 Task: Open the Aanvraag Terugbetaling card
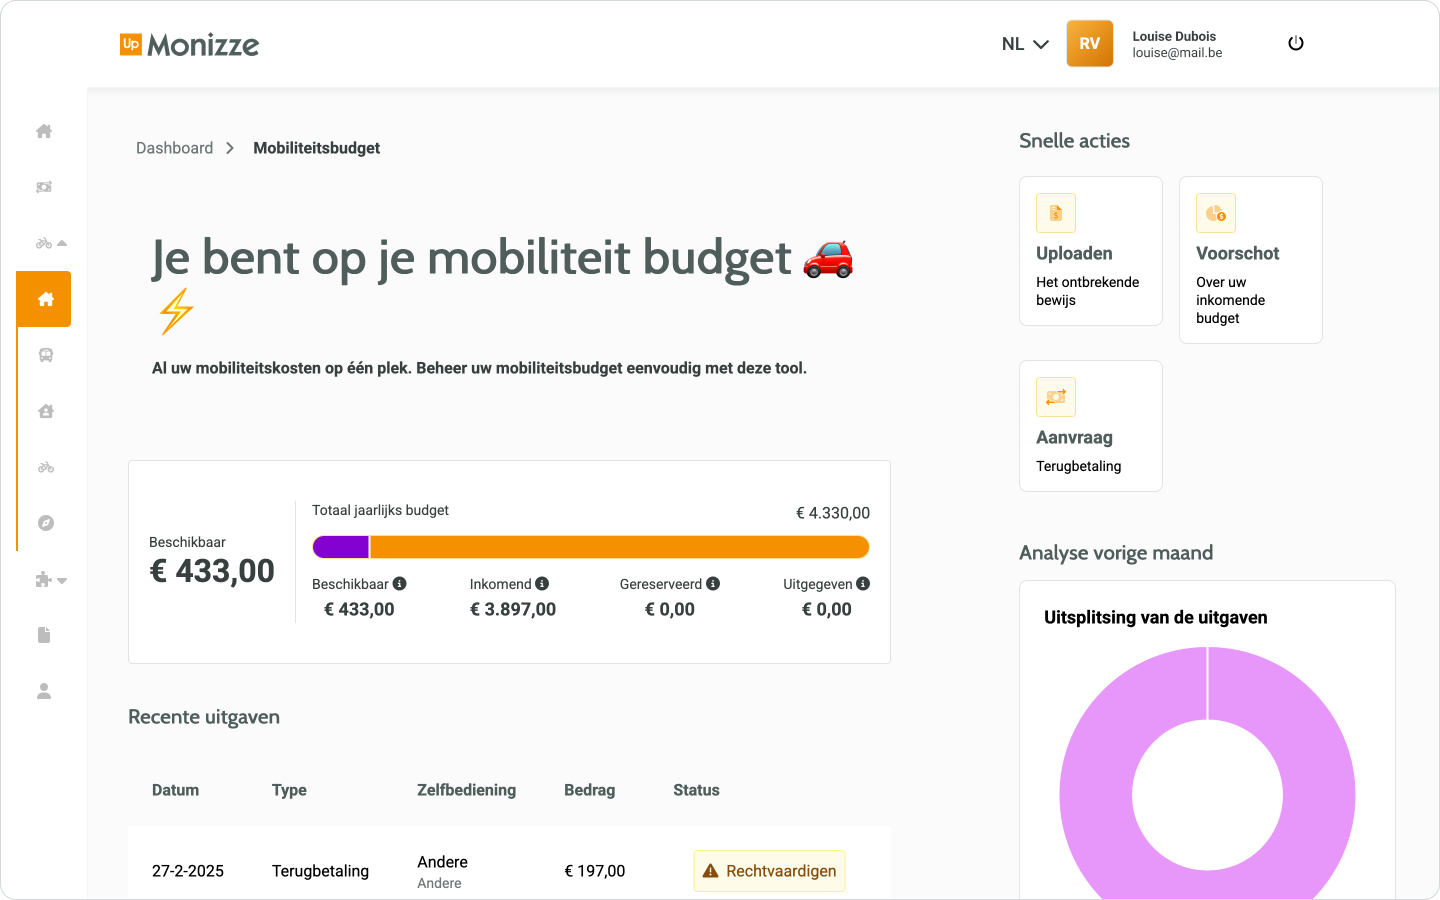click(1090, 426)
